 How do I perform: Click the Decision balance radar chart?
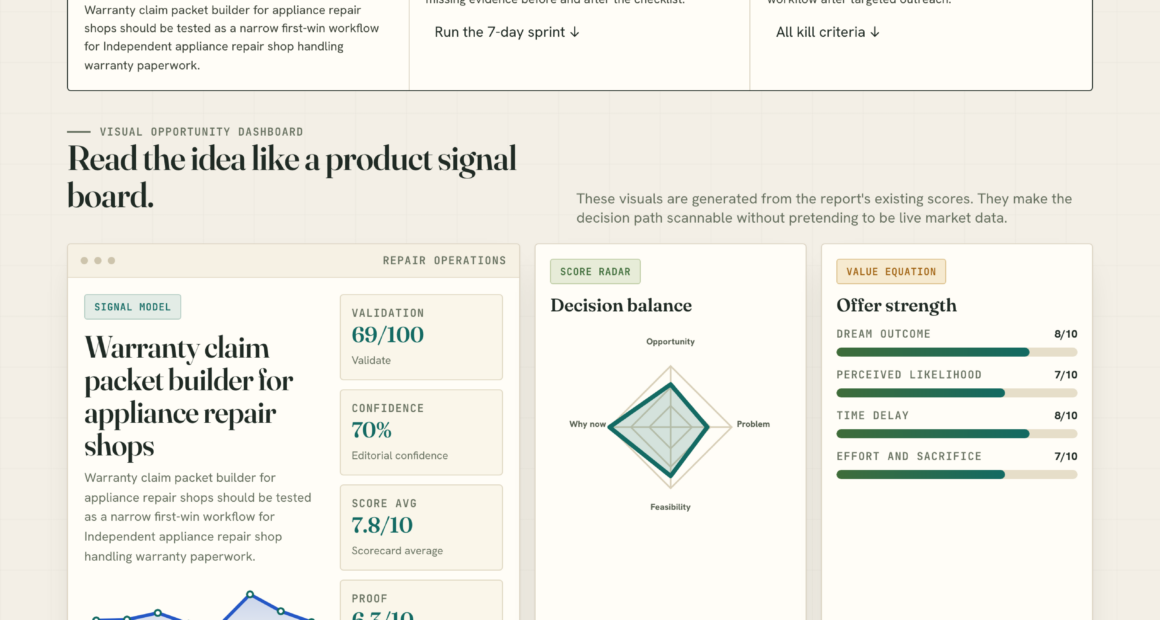pyautogui.click(x=670, y=427)
